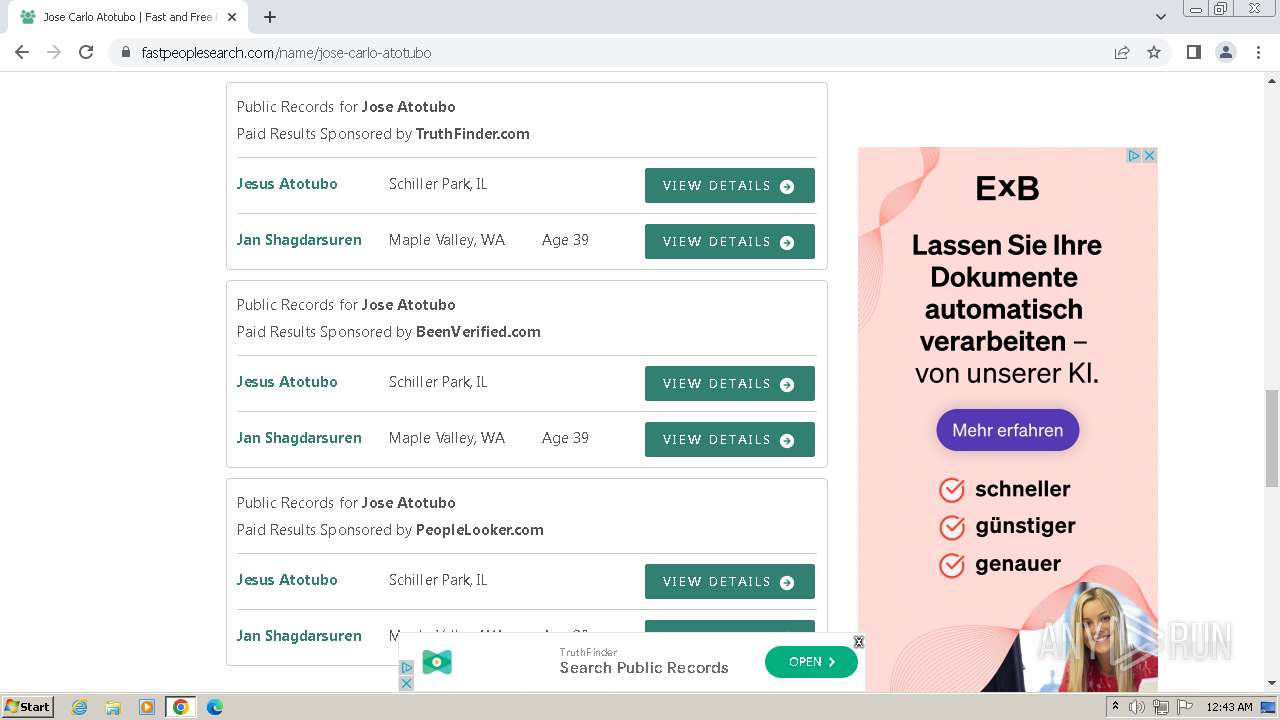View details for Jan Shagdarsuren on TruthFinder
This screenshot has width=1280, height=720.
(730, 242)
